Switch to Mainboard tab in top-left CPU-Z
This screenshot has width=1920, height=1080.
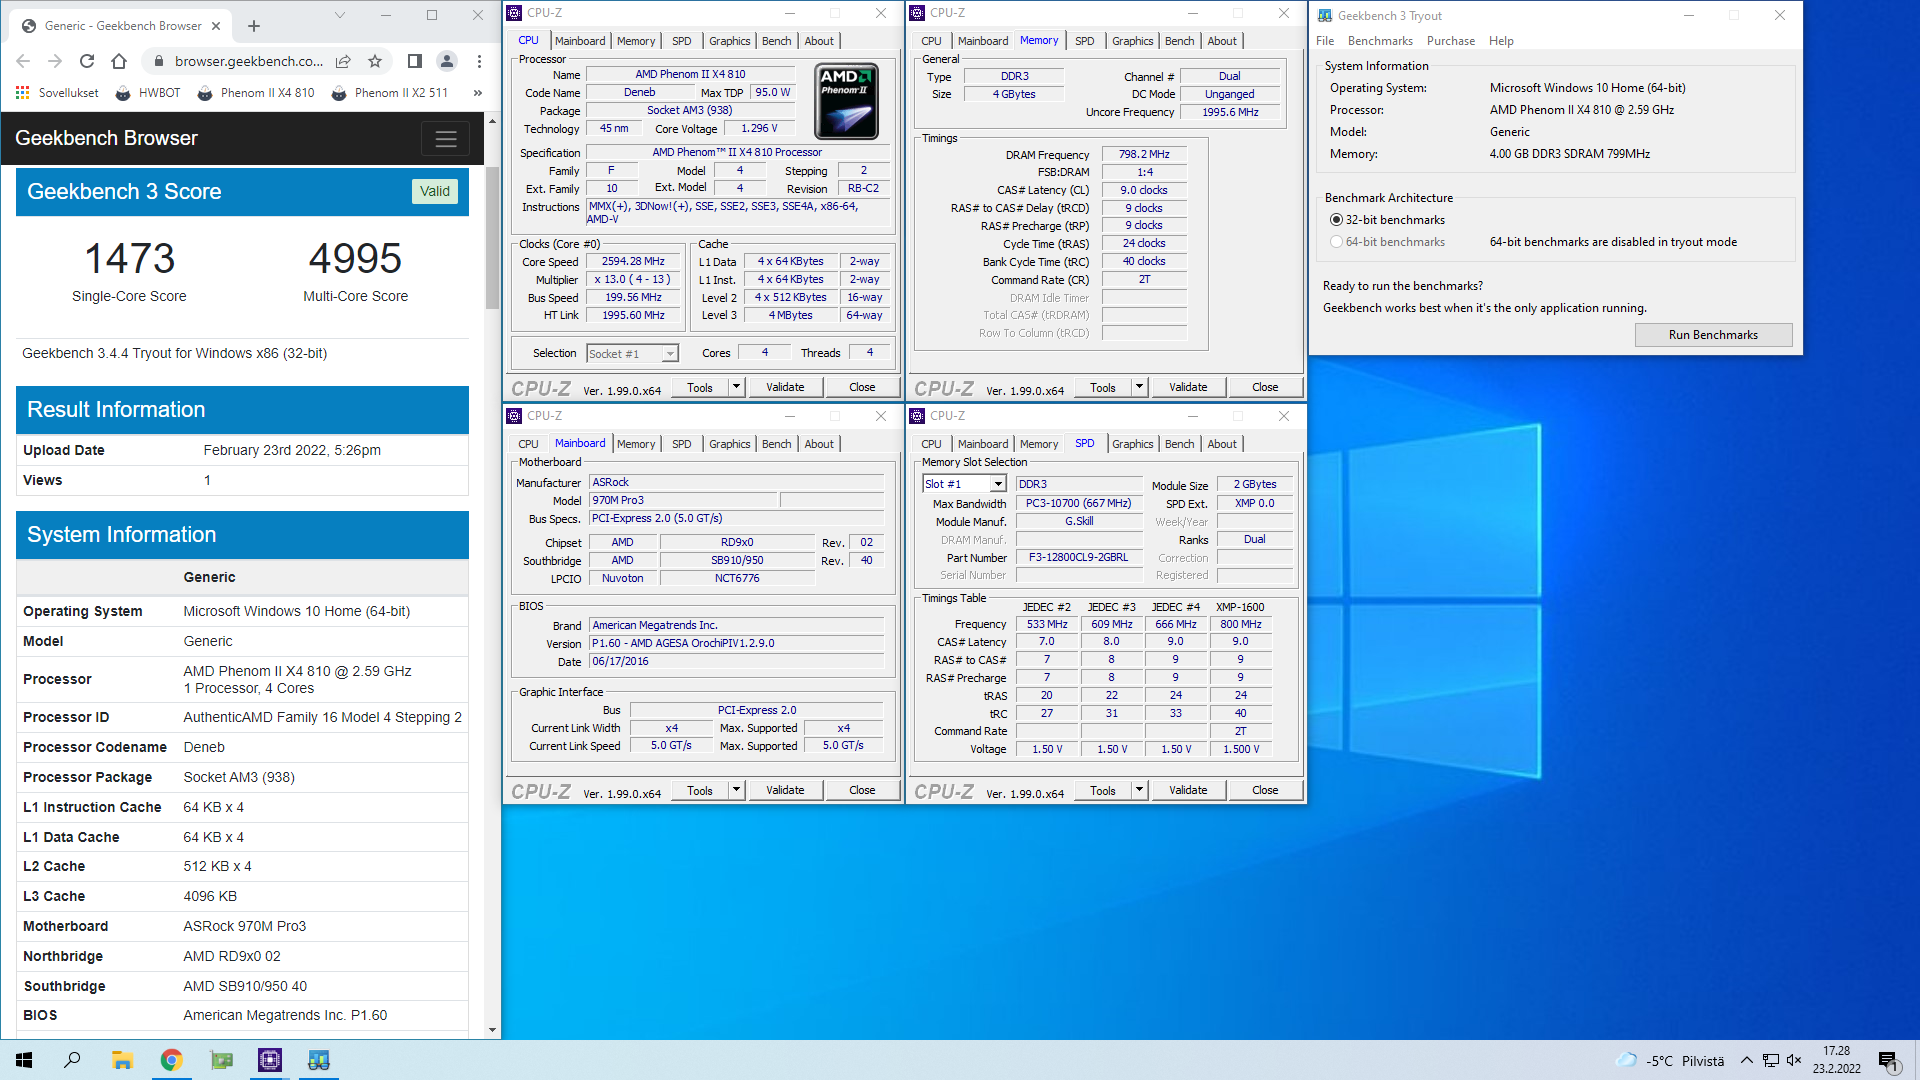tap(580, 41)
